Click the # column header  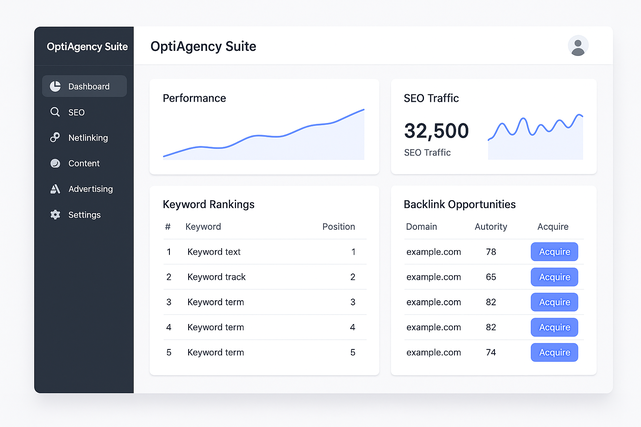pos(168,227)
